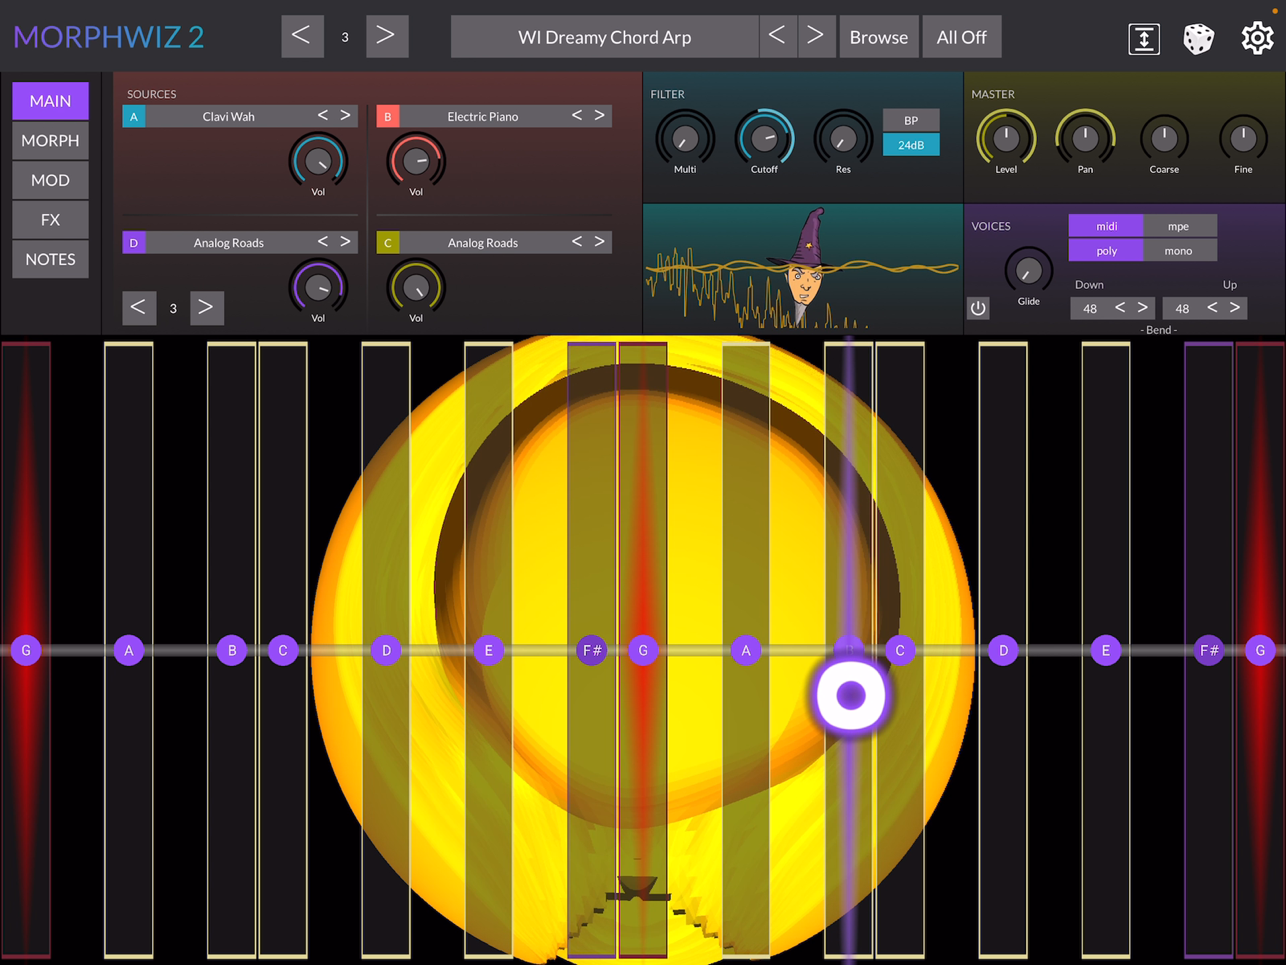The height and width of the screenshot is (965, 1286).
Task: Select source D color badge
Action: tap(133, 242)
